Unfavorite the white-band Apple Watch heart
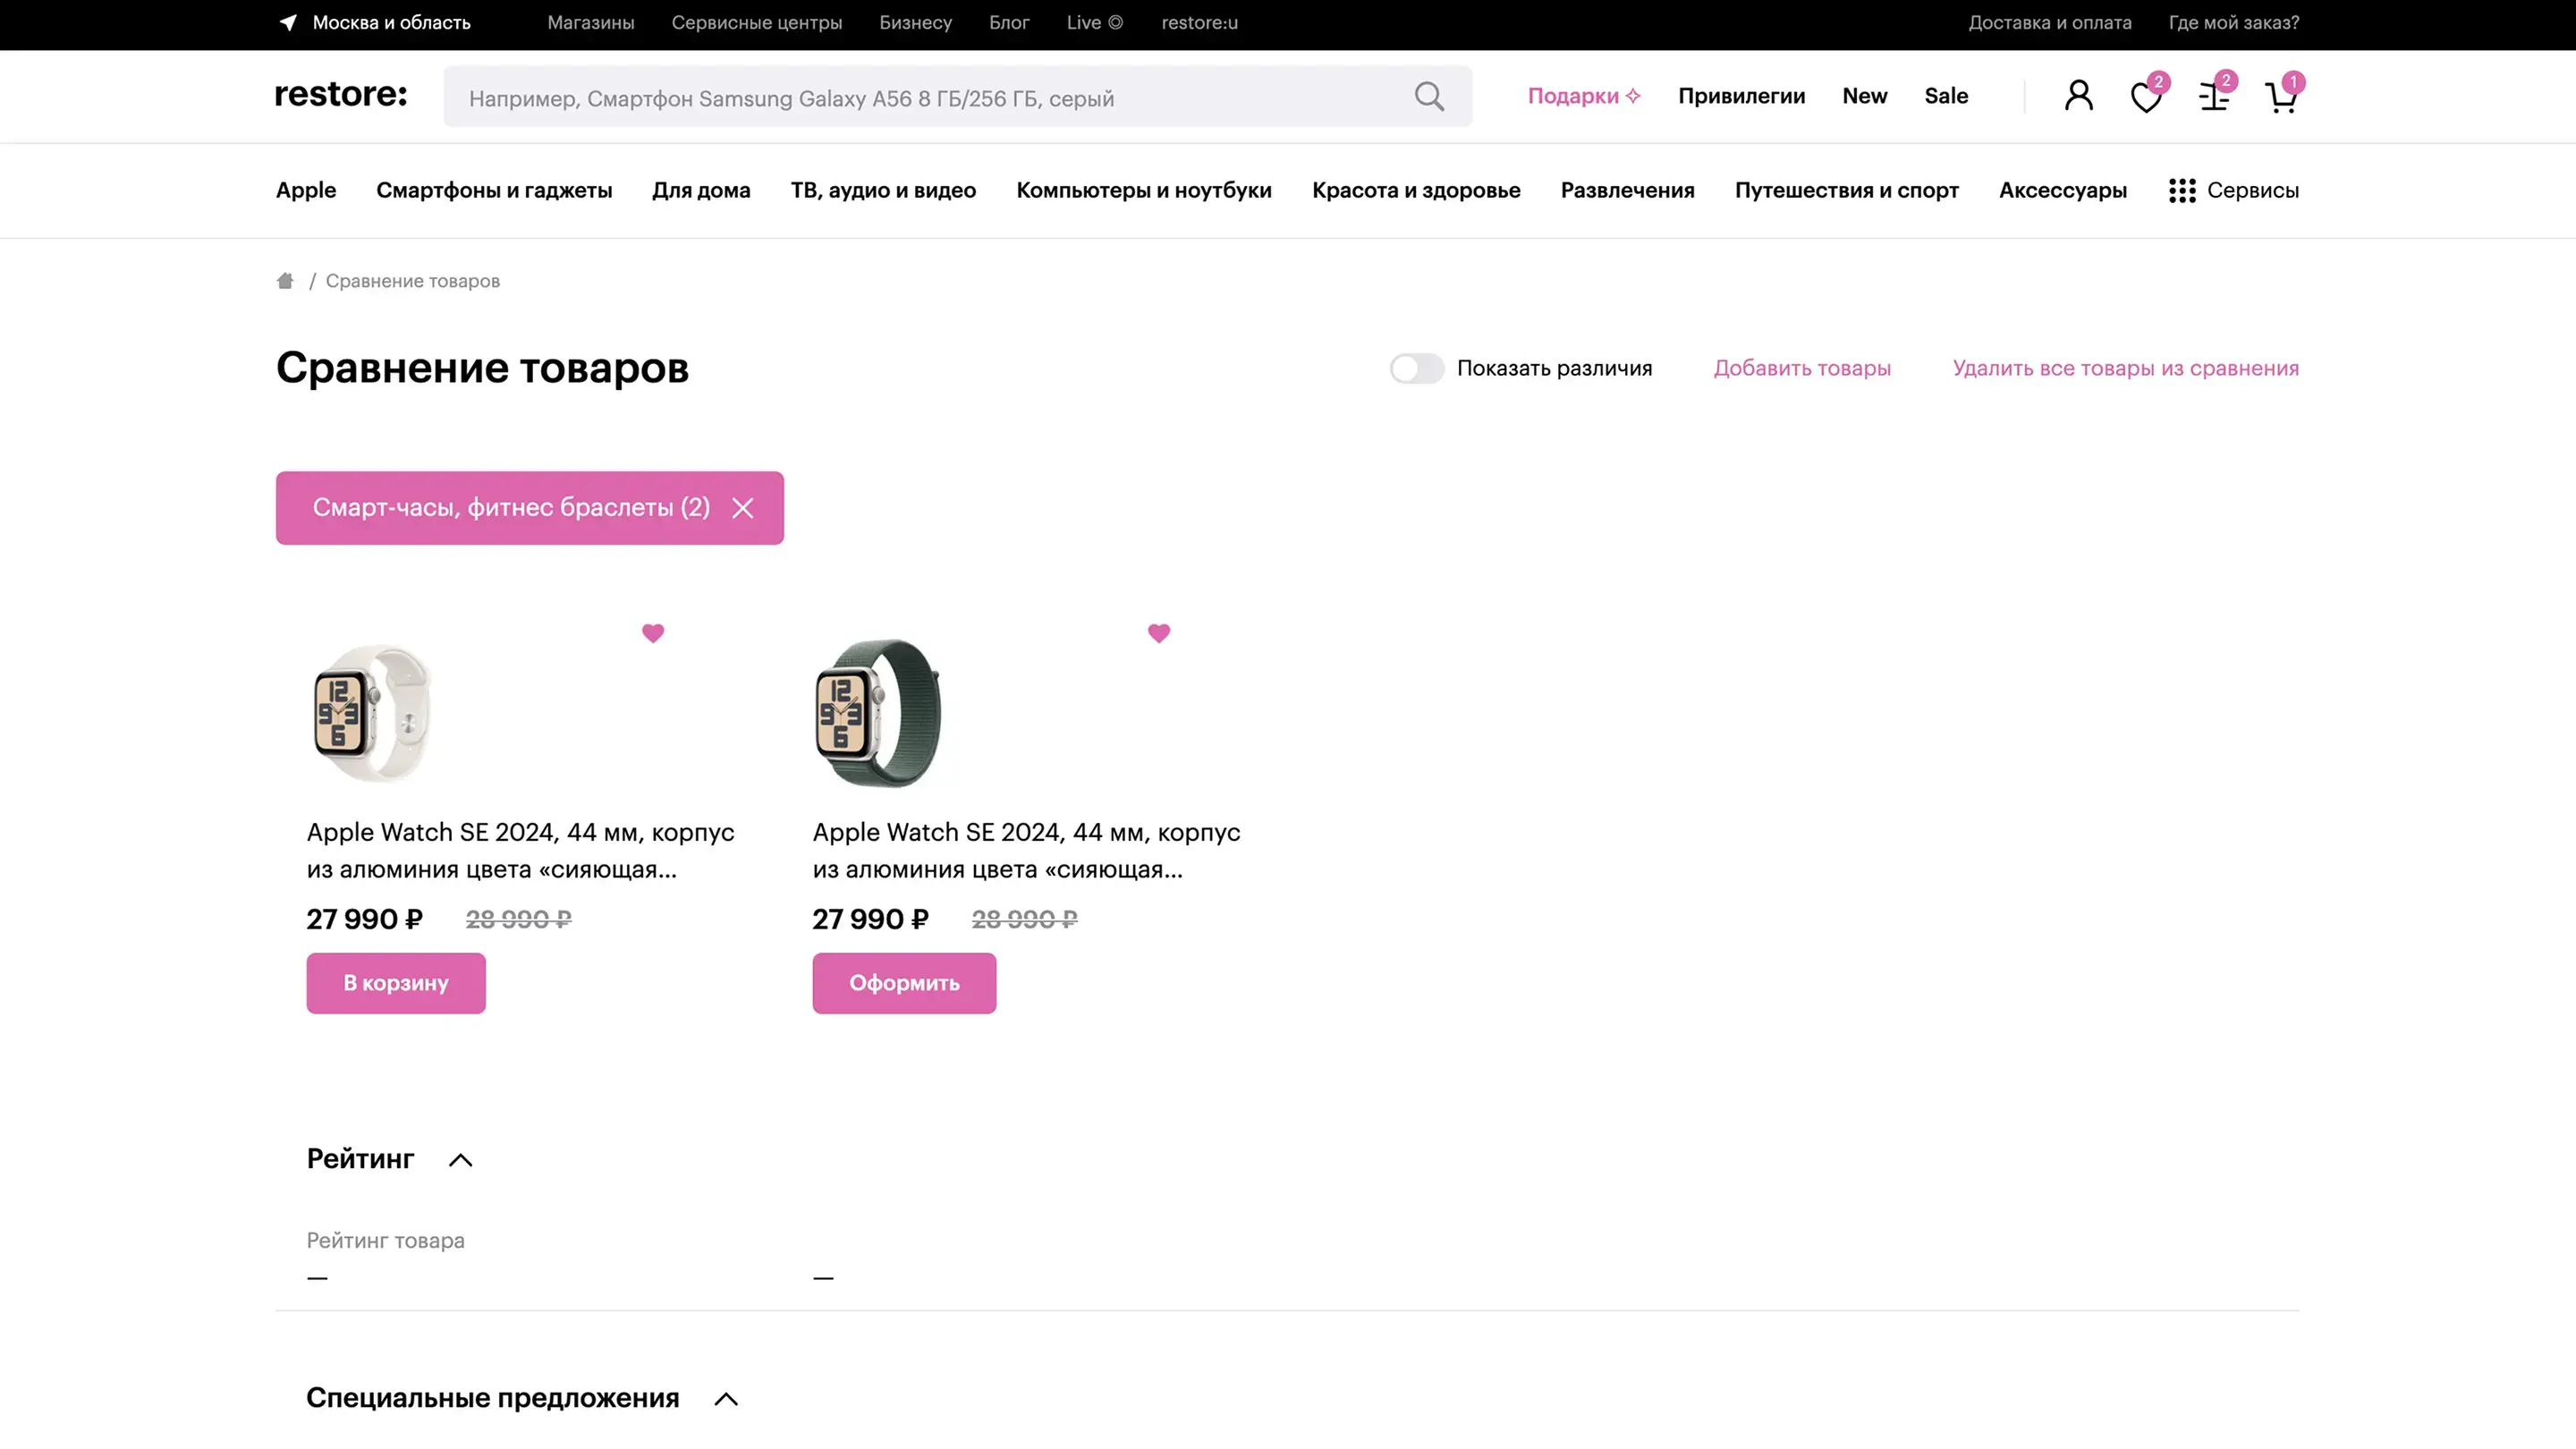The image size is (2576, 1449). 653,633
